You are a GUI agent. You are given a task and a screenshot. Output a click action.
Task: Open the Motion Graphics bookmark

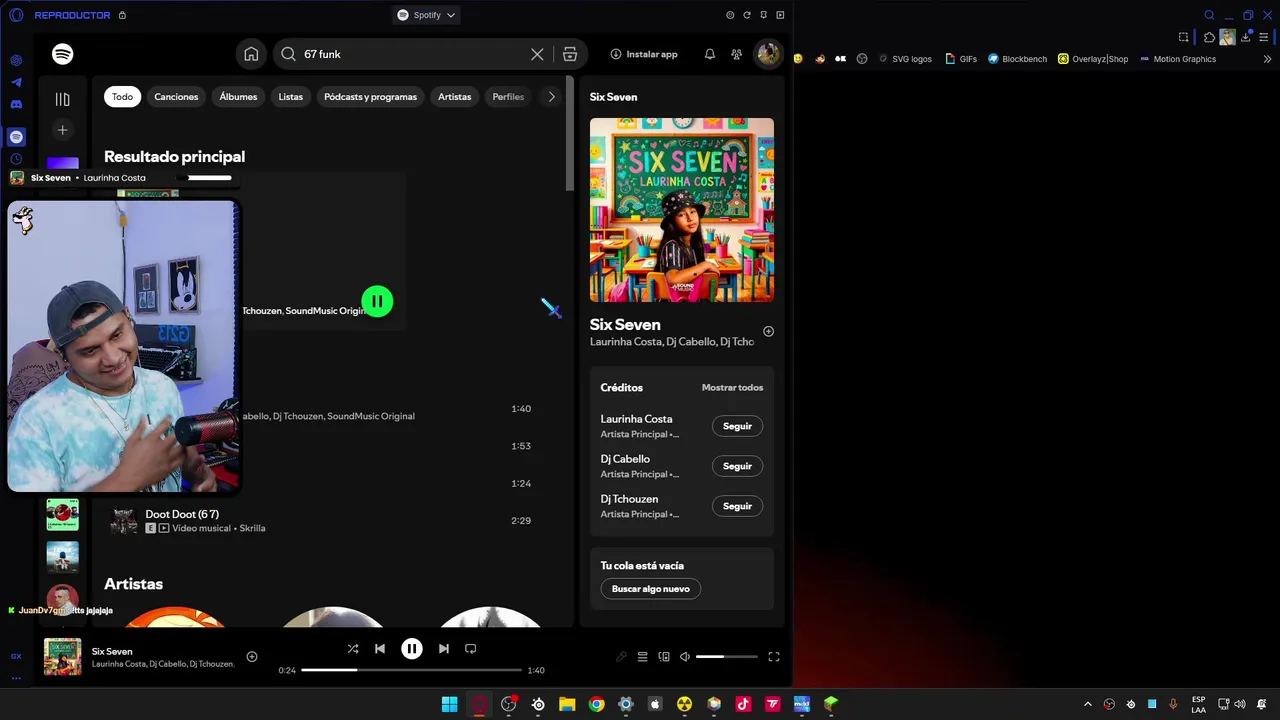tap(1178, 59)
